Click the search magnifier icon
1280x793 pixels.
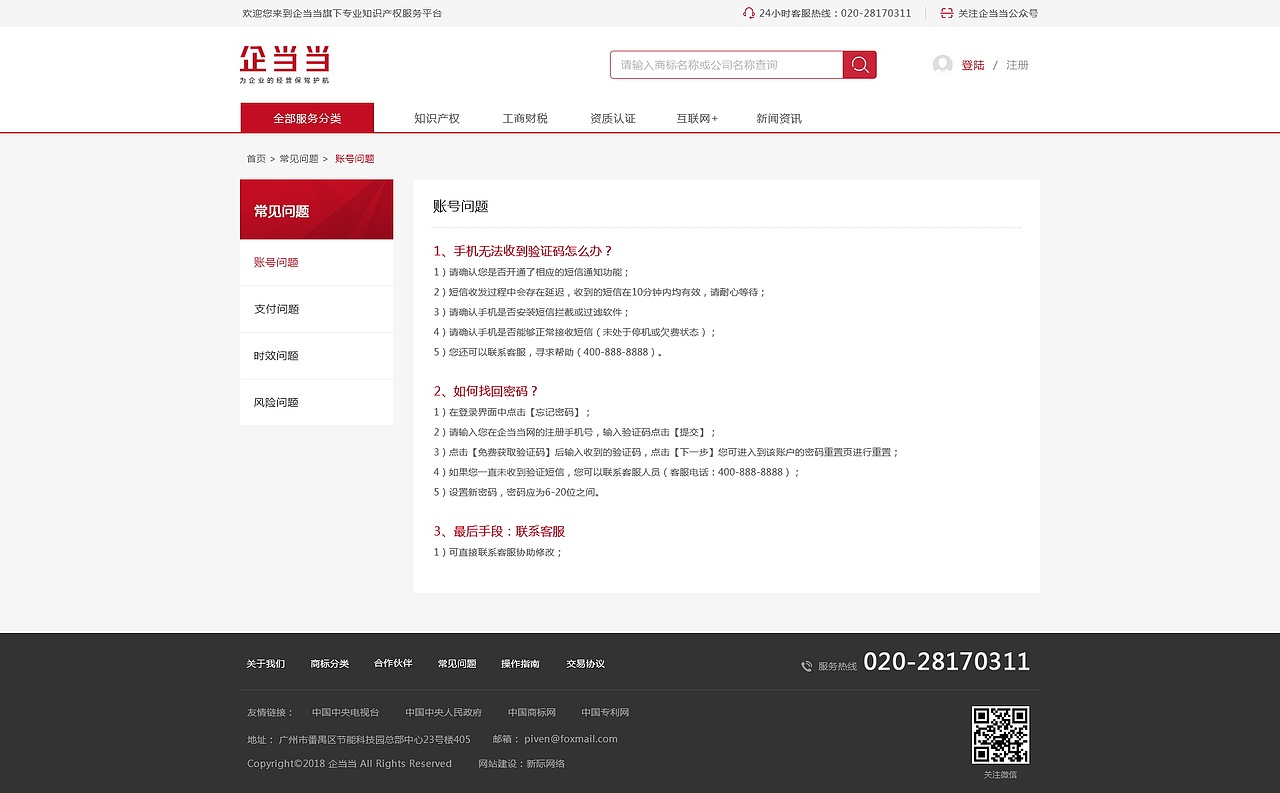click(x=858, y=63)
